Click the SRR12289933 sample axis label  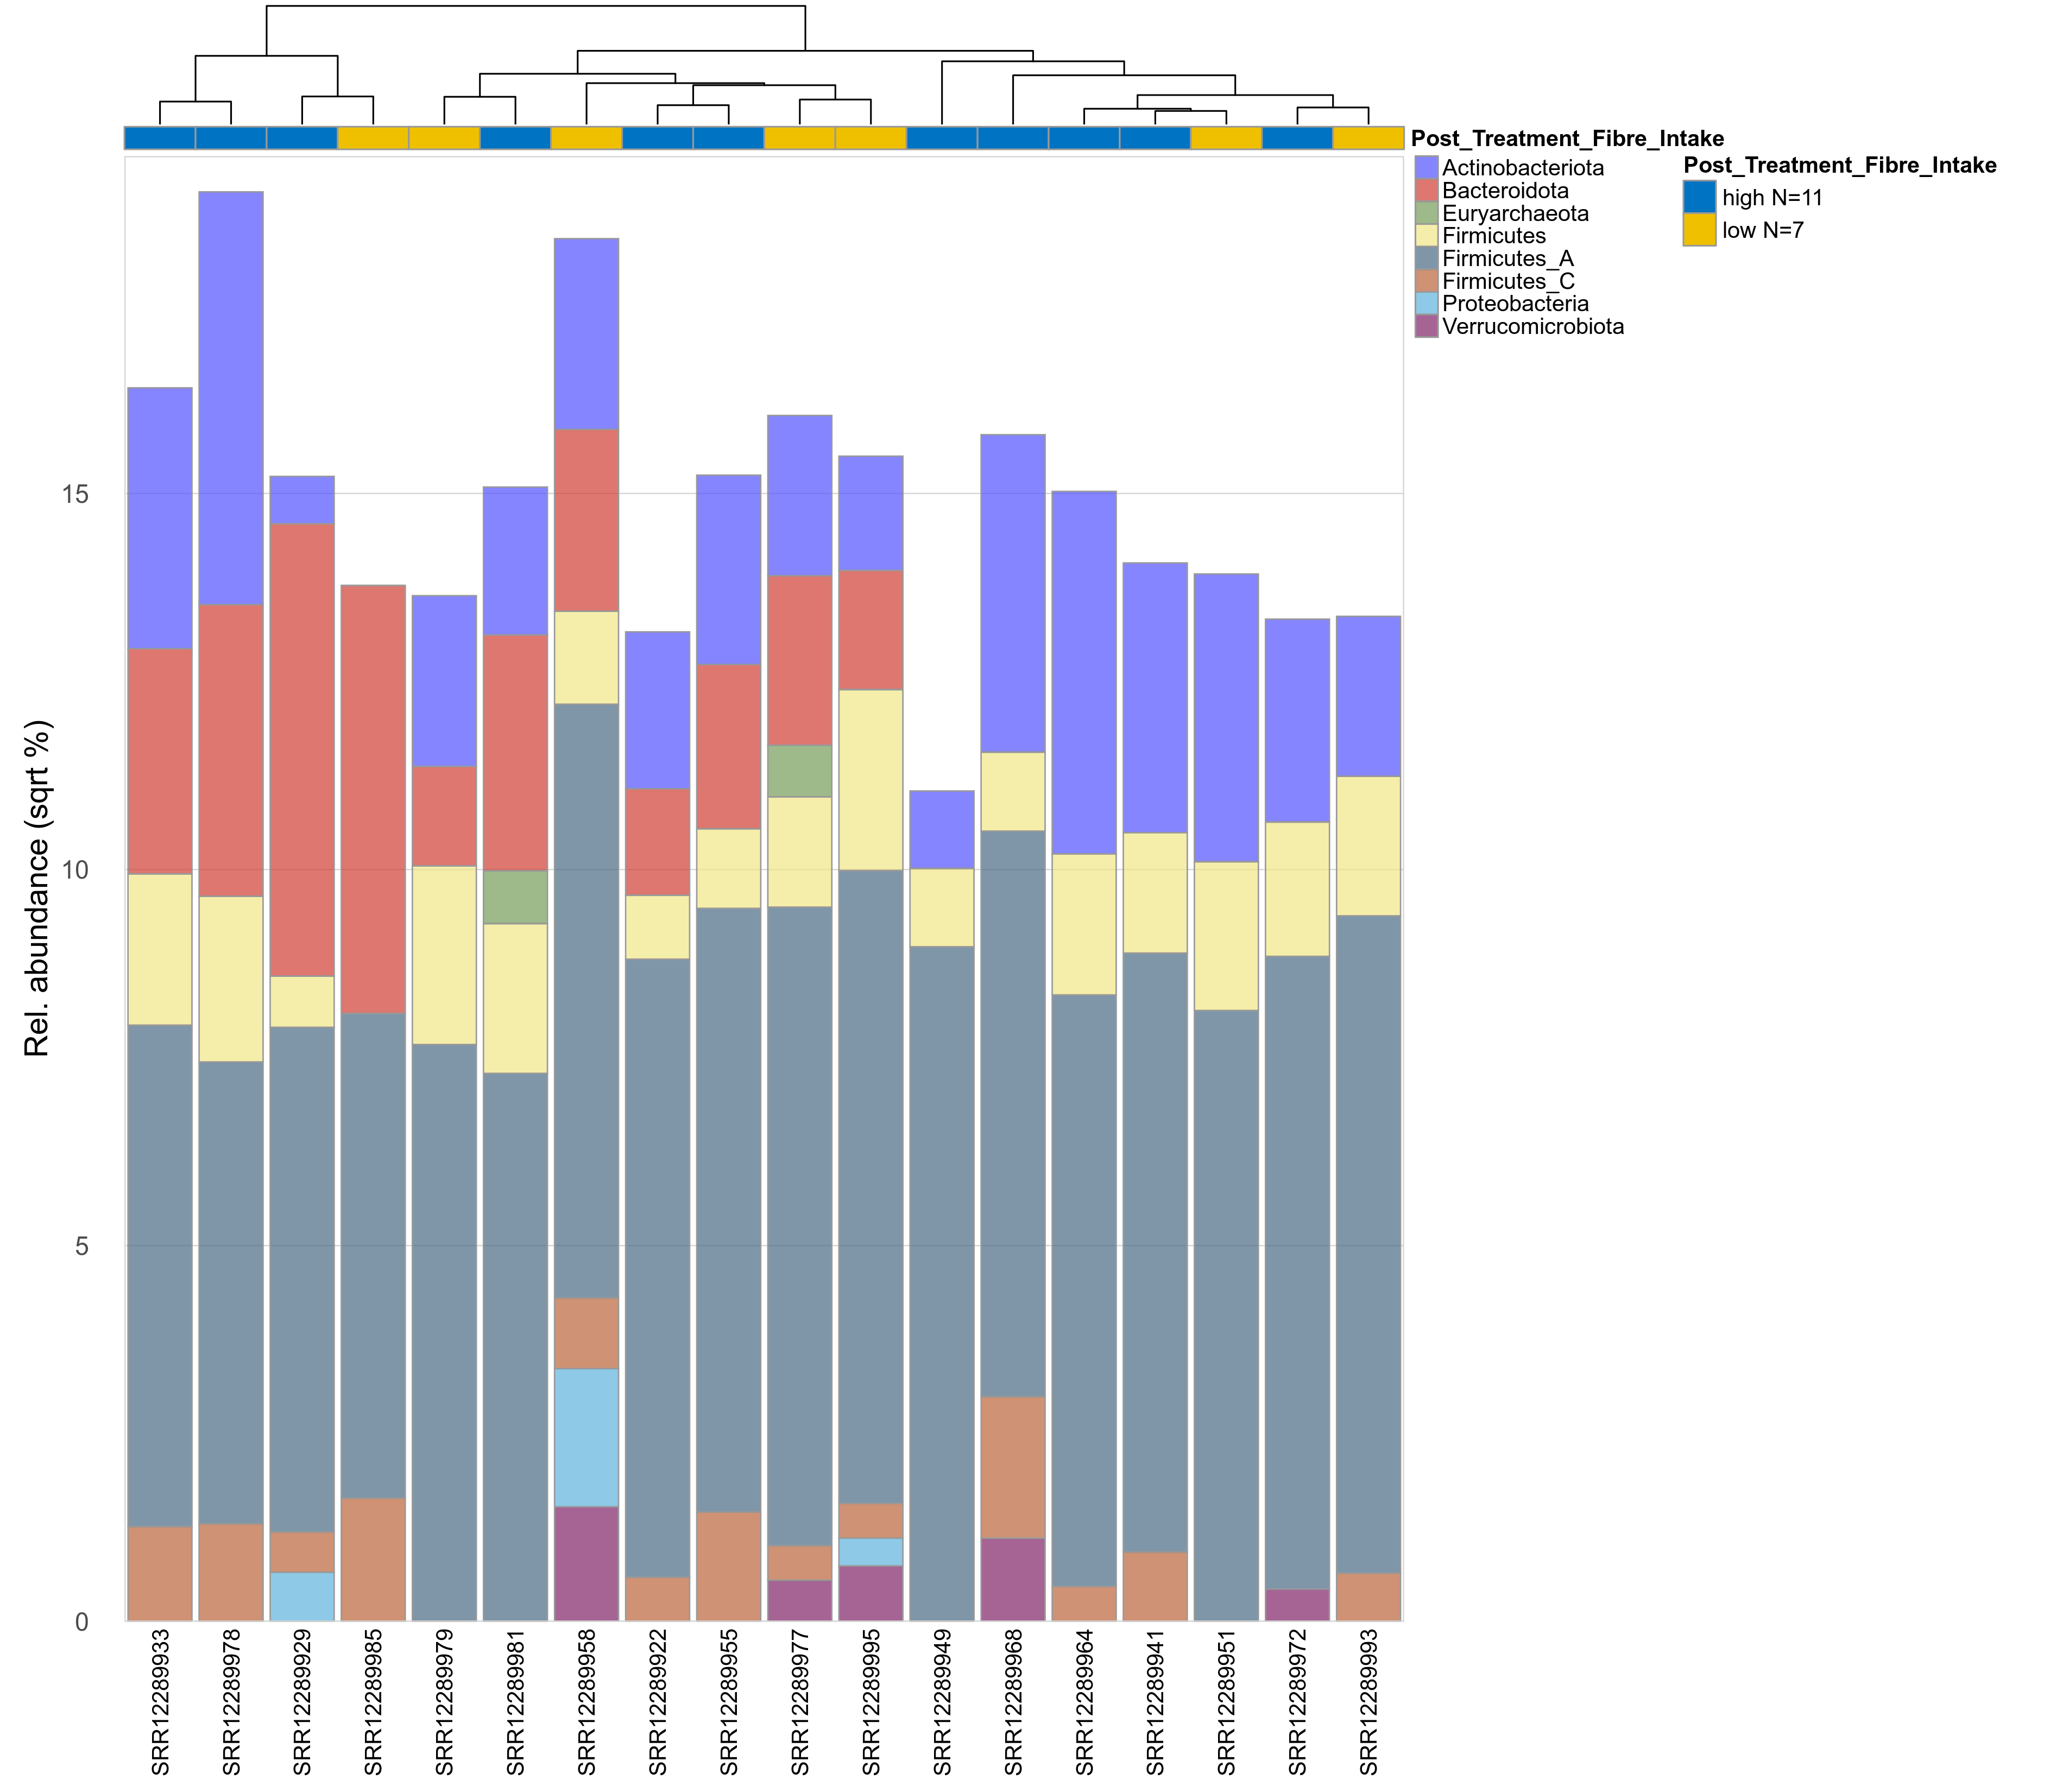coord(160,1702)
